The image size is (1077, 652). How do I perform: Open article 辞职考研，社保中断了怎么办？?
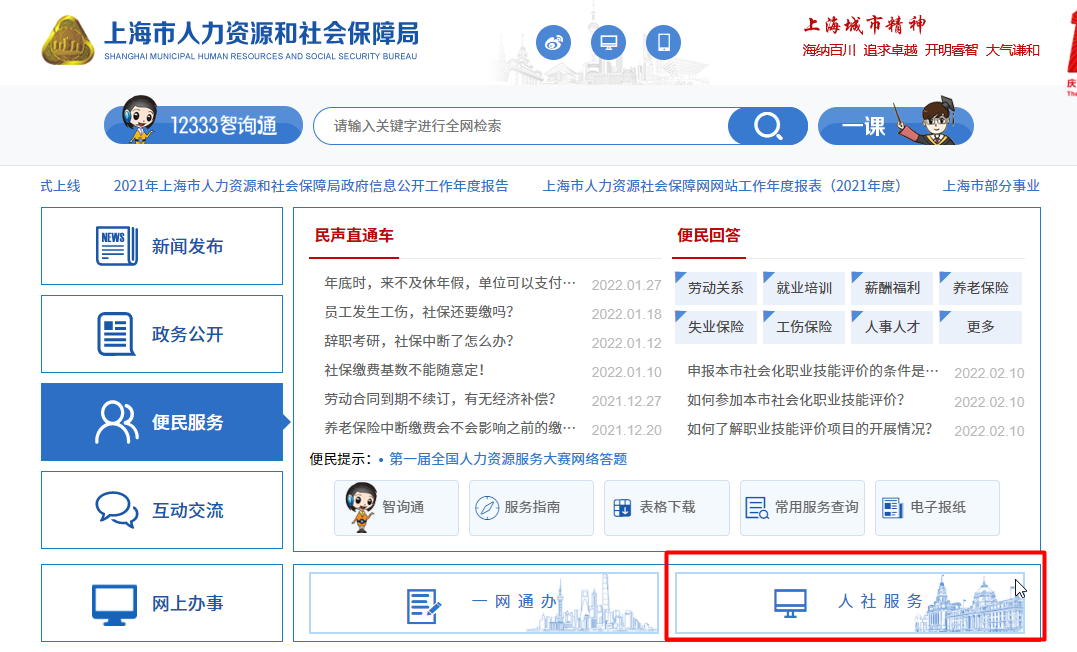(x=419, y=341)
